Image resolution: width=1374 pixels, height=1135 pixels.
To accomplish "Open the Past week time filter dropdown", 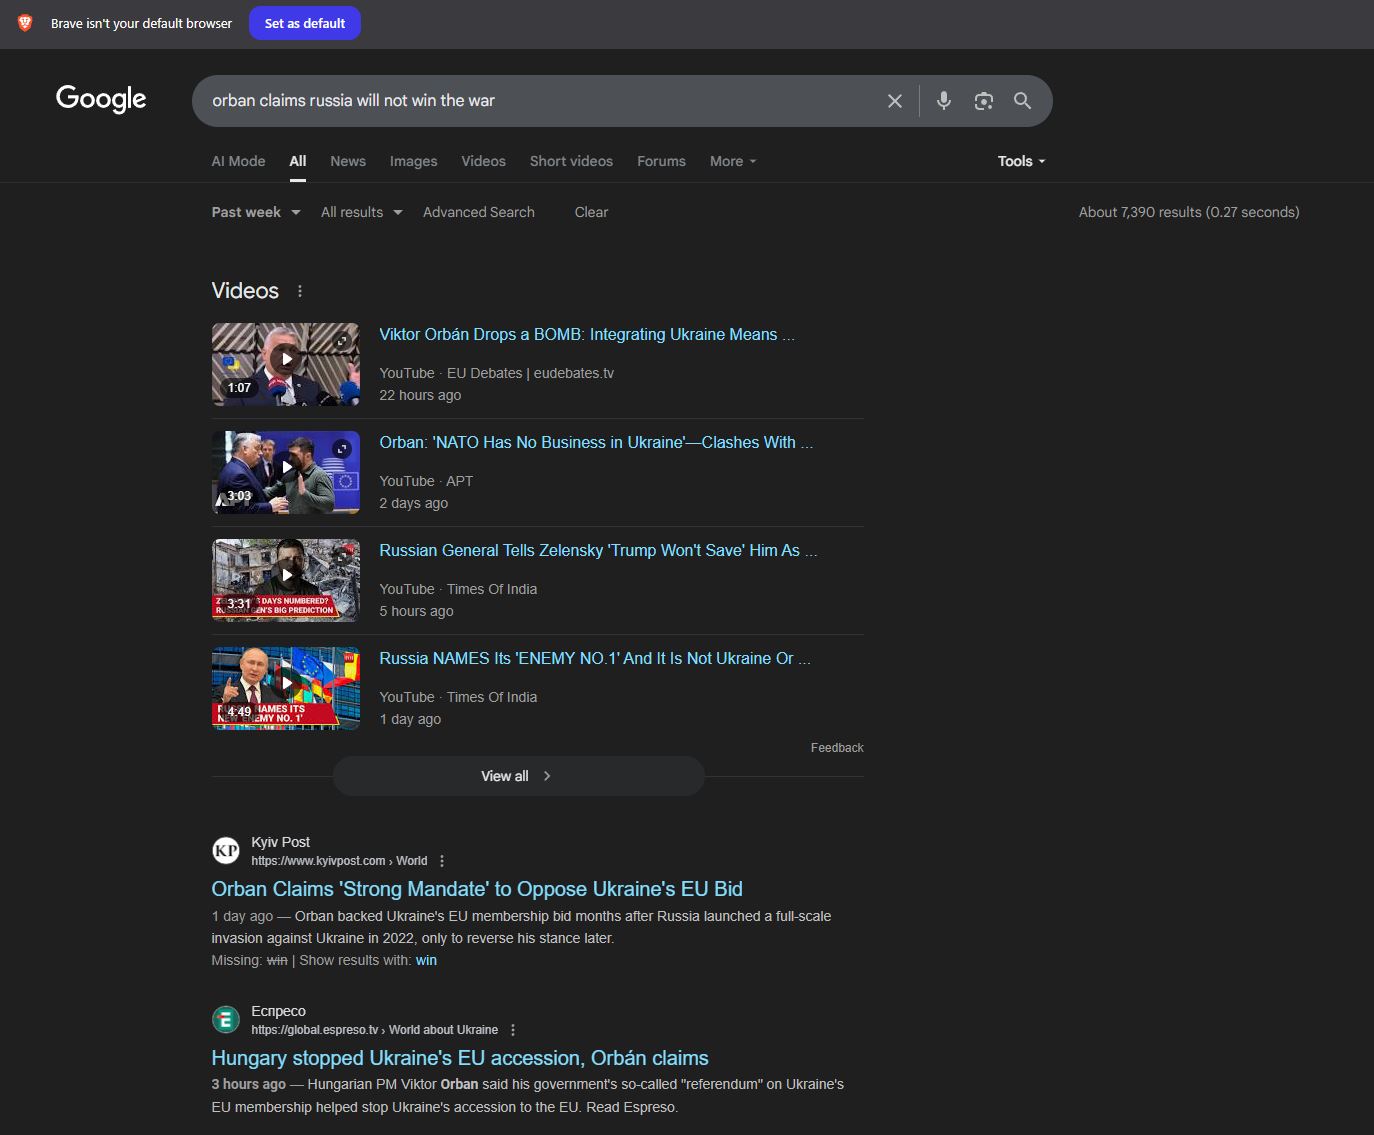I will click(x=256, y=212).
